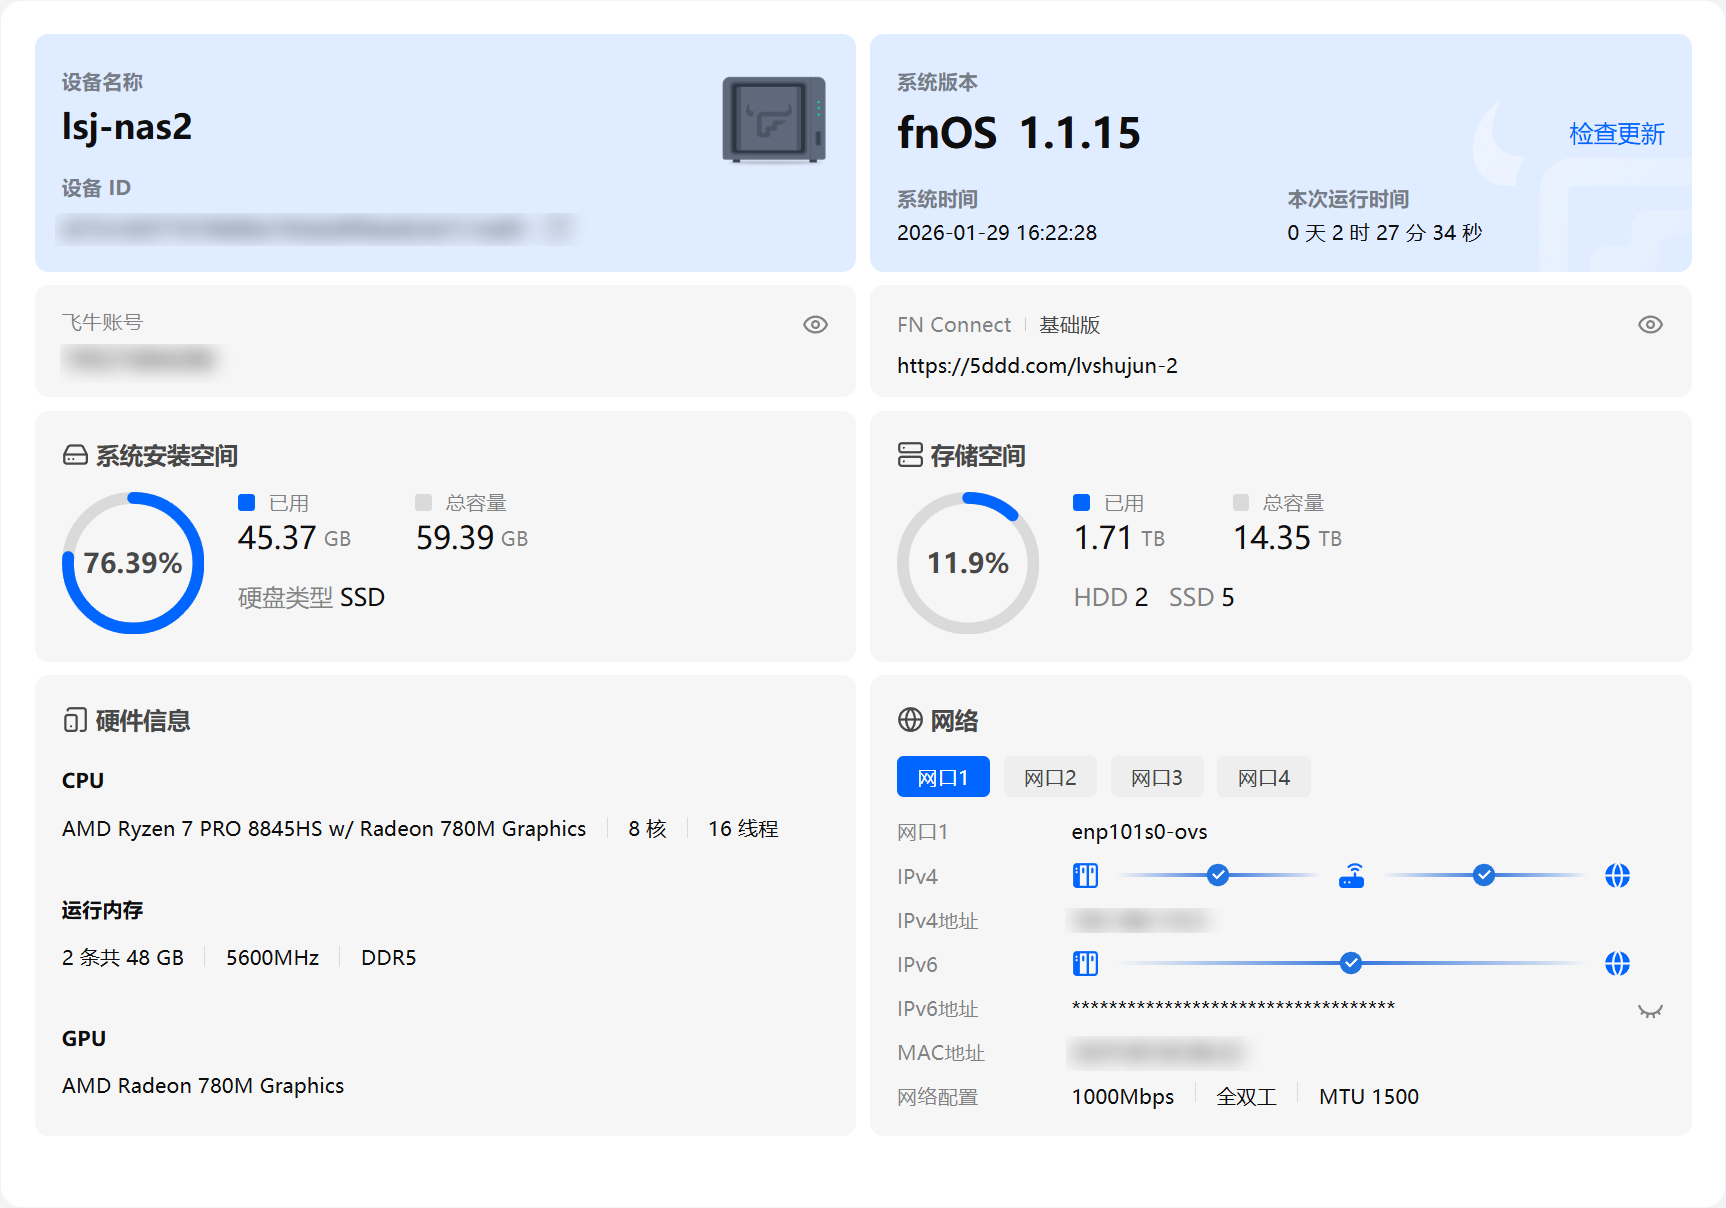Select the active 网口1 tab
Screen dimensions: 1726x1208
coord(943,778)
